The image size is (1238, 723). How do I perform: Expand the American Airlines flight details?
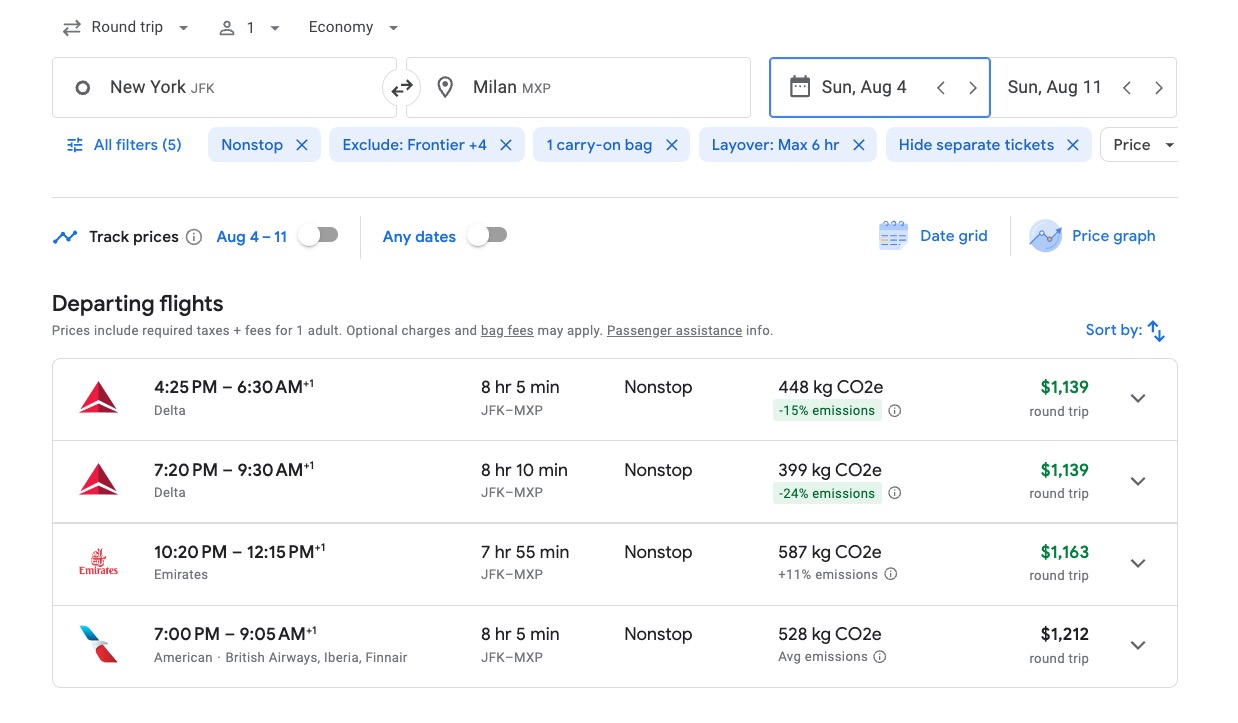coord(1137,645)
